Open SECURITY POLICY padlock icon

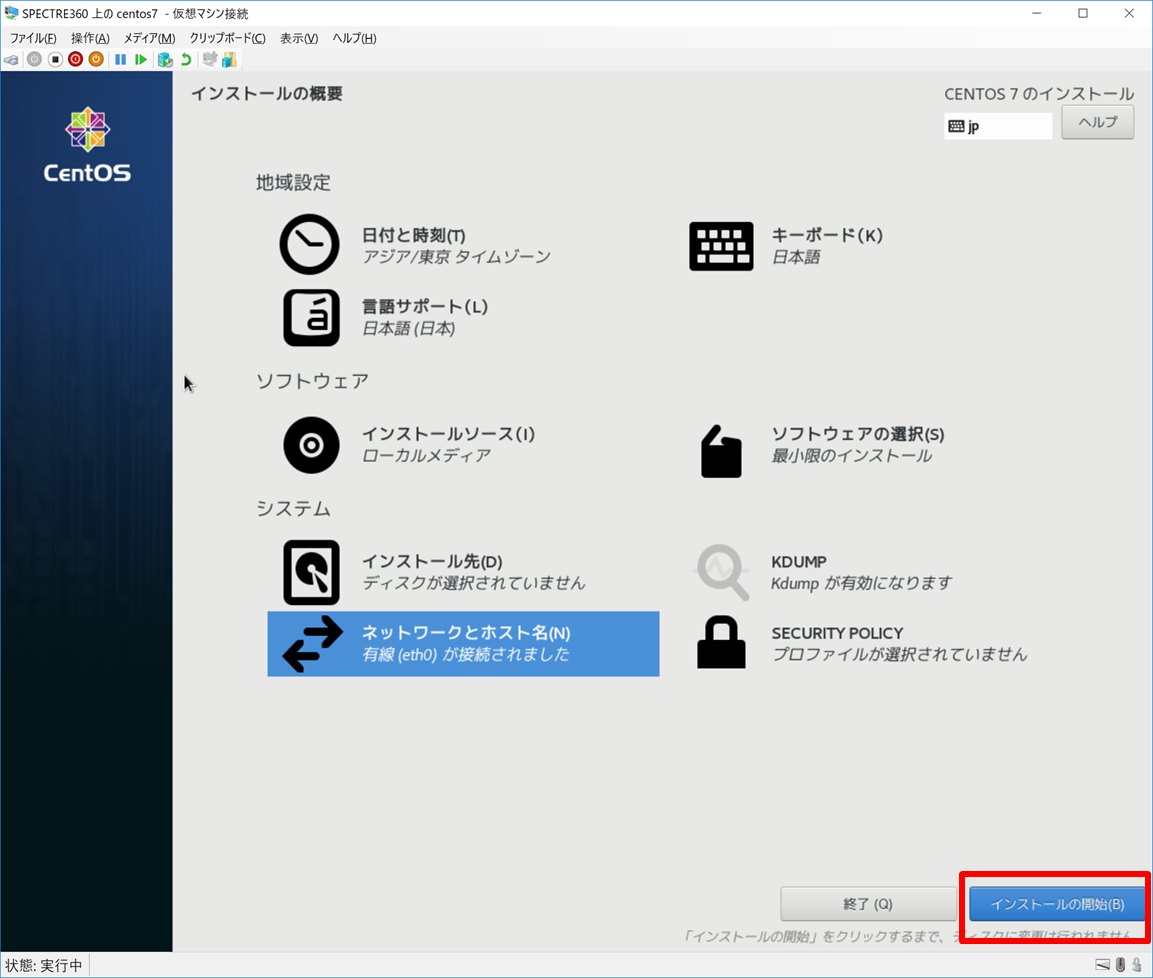coord(721,643)
